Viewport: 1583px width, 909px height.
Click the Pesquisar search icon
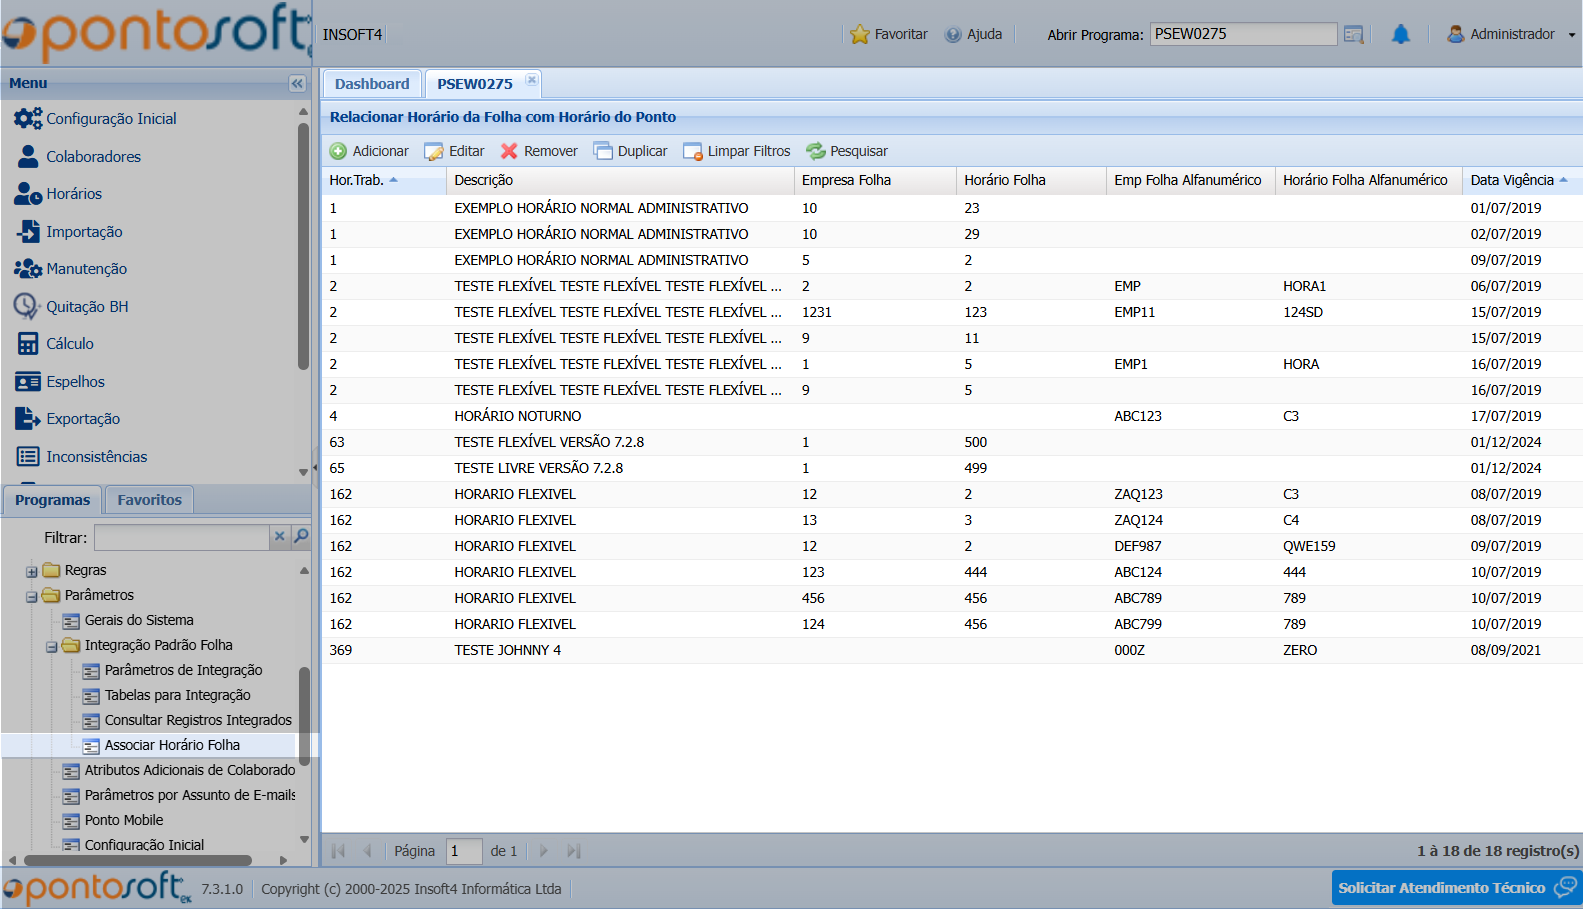816,151
